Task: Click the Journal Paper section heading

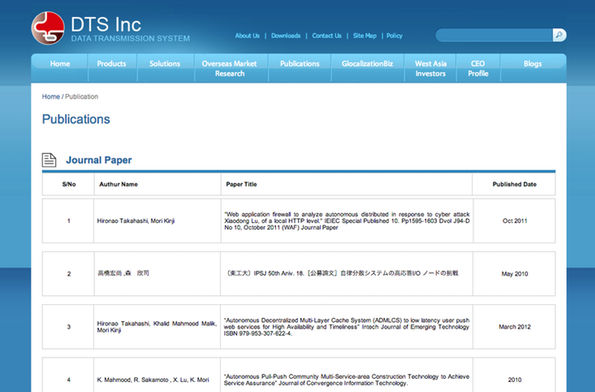Action: coord(99,160)
